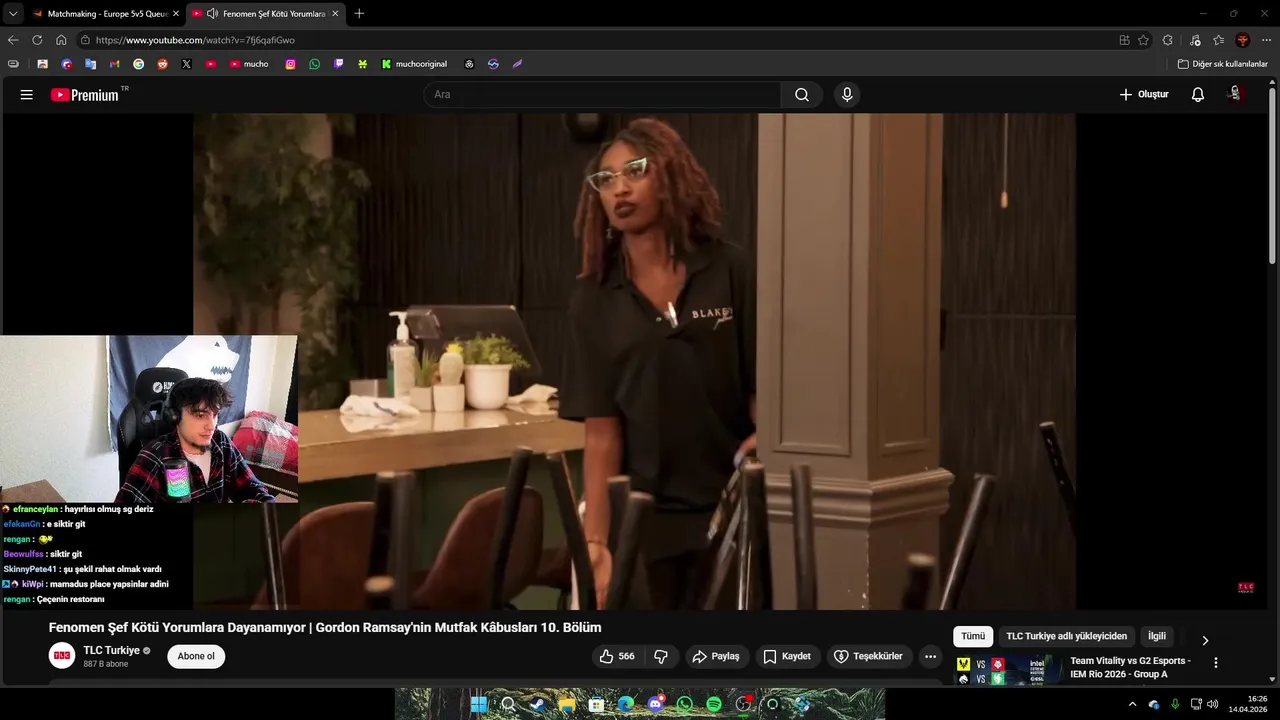
Task: Click the streamer webcam overlay
Action: (x=149, y=418)
